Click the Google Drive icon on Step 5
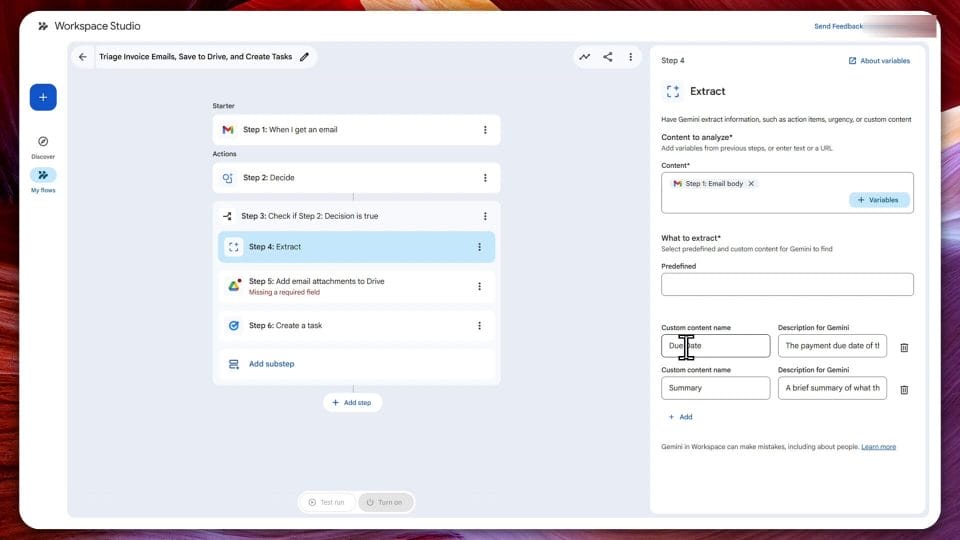This screenshot has width=960, height=540. (234, 286)
